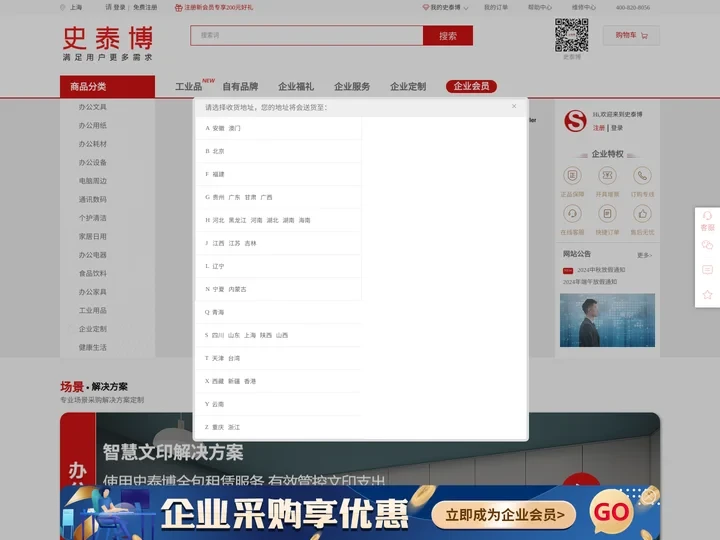This screenshot has width=720, height=540.
Task: Choose province 辽宁 in address list
Action: pos(219,266)
